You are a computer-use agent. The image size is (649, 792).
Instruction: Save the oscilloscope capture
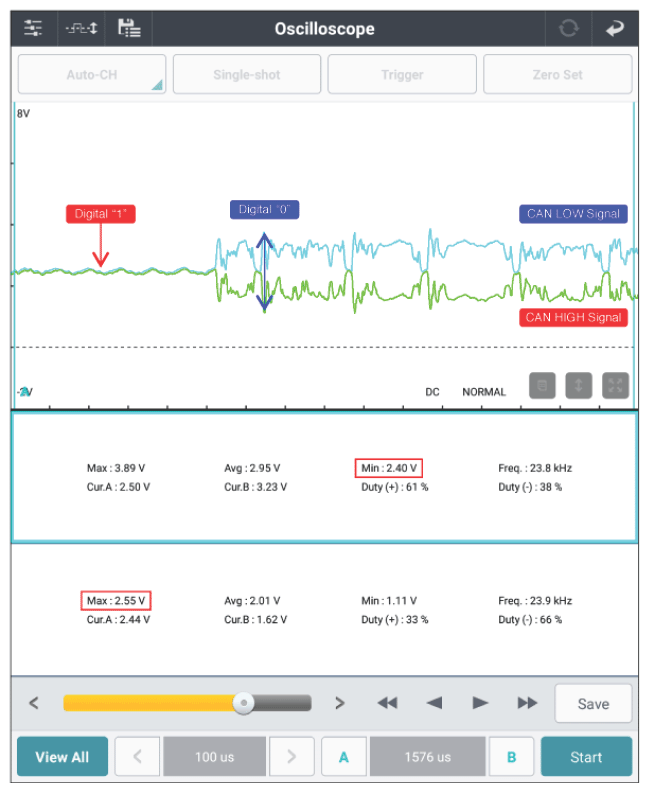coord(593,704)
